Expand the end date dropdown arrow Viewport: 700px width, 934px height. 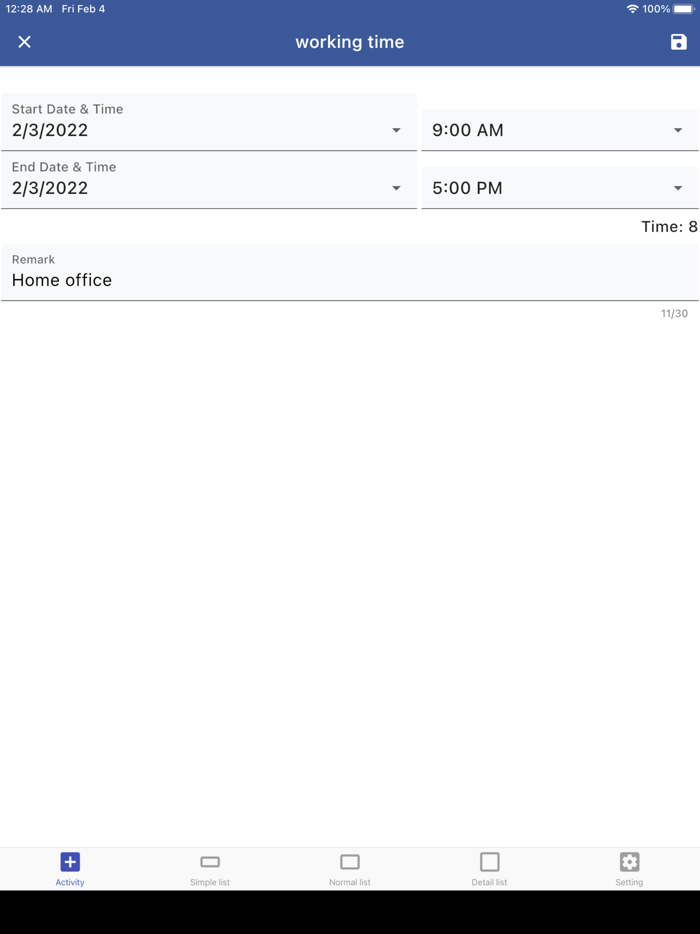point(396,189)
